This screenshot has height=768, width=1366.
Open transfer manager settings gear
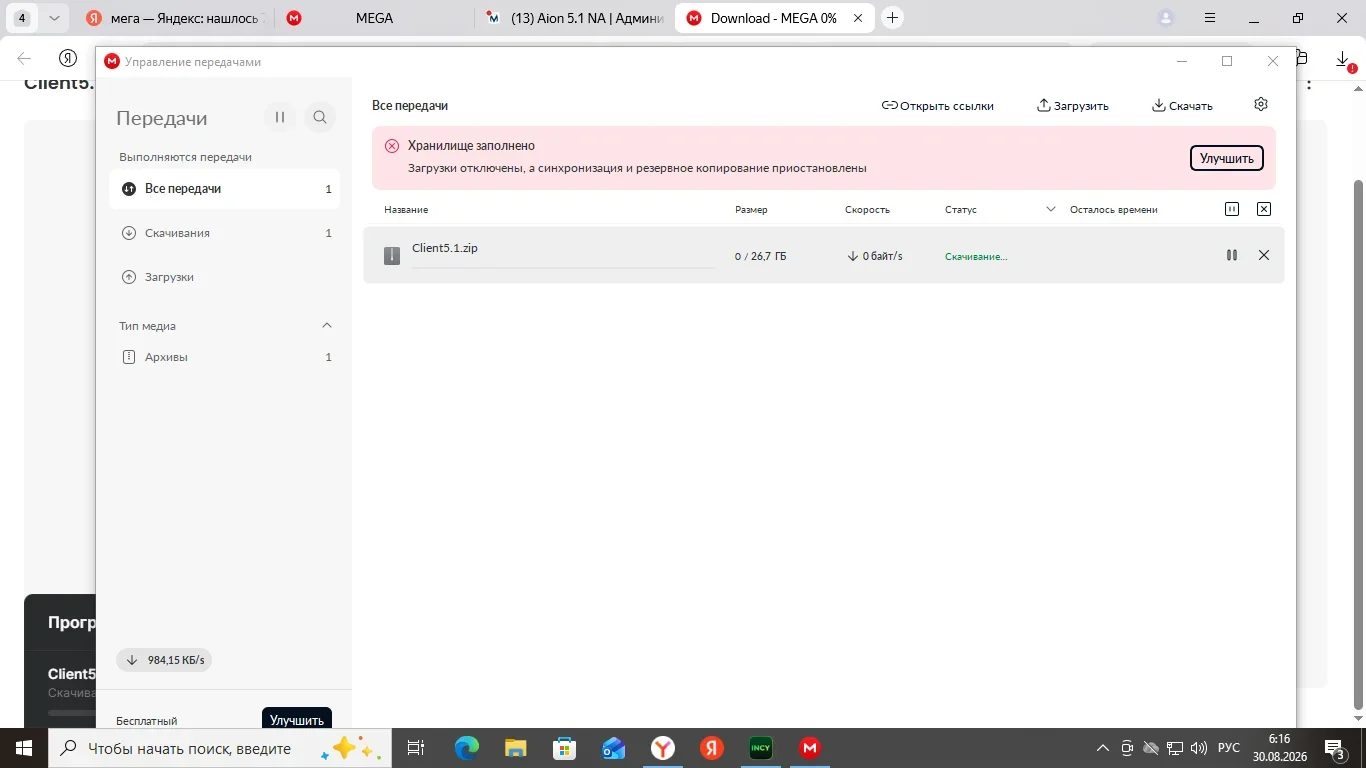[x=1261, y=105]
